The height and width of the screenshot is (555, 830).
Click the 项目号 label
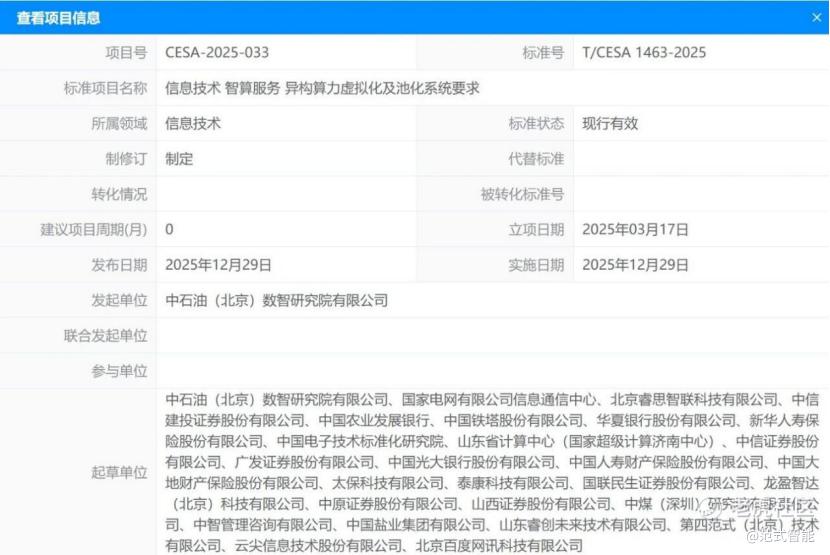tap(126, 52)
